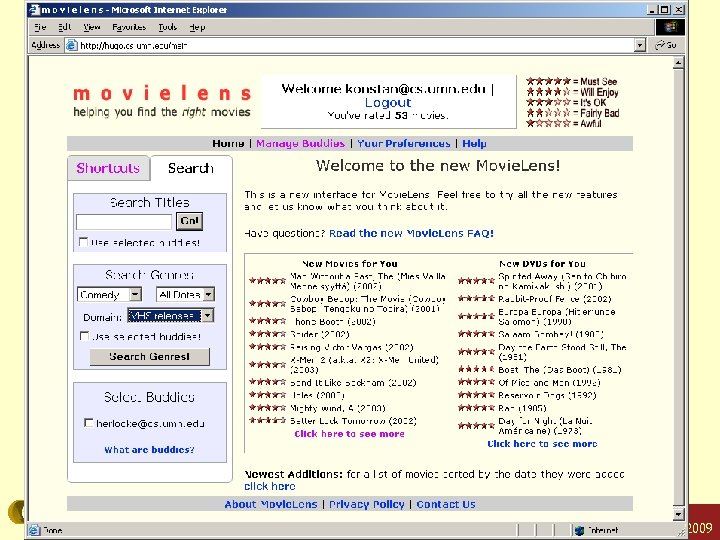Check the herlocke@cs.umn.edu buddy checkbox

coord(89,422)
